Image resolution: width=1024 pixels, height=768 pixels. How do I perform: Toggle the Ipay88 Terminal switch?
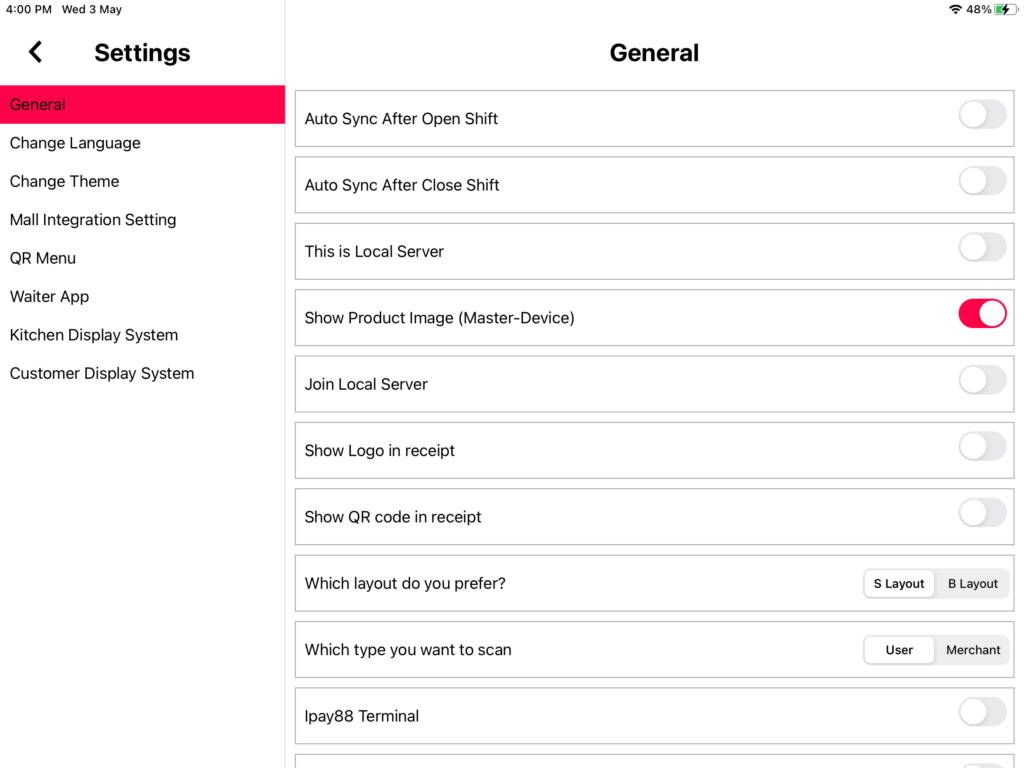982,712
